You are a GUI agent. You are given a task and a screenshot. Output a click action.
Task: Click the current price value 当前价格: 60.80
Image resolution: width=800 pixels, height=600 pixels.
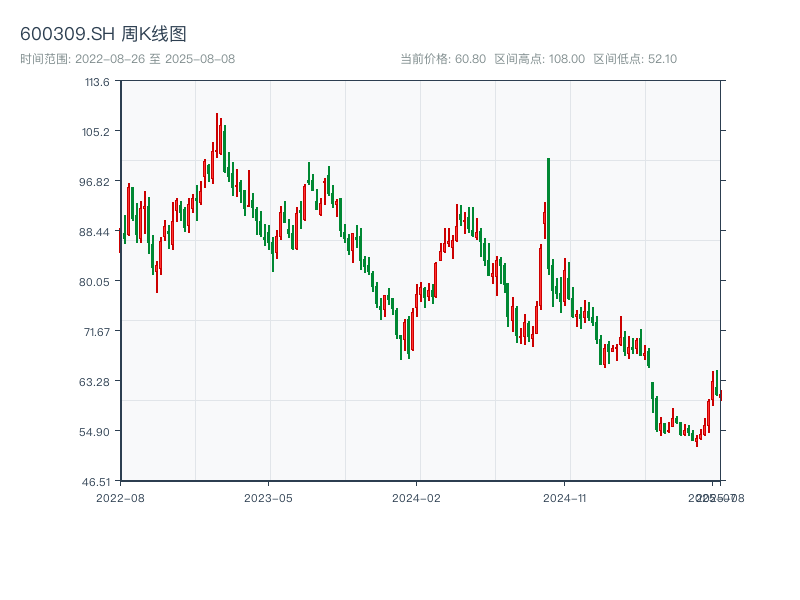443,59
